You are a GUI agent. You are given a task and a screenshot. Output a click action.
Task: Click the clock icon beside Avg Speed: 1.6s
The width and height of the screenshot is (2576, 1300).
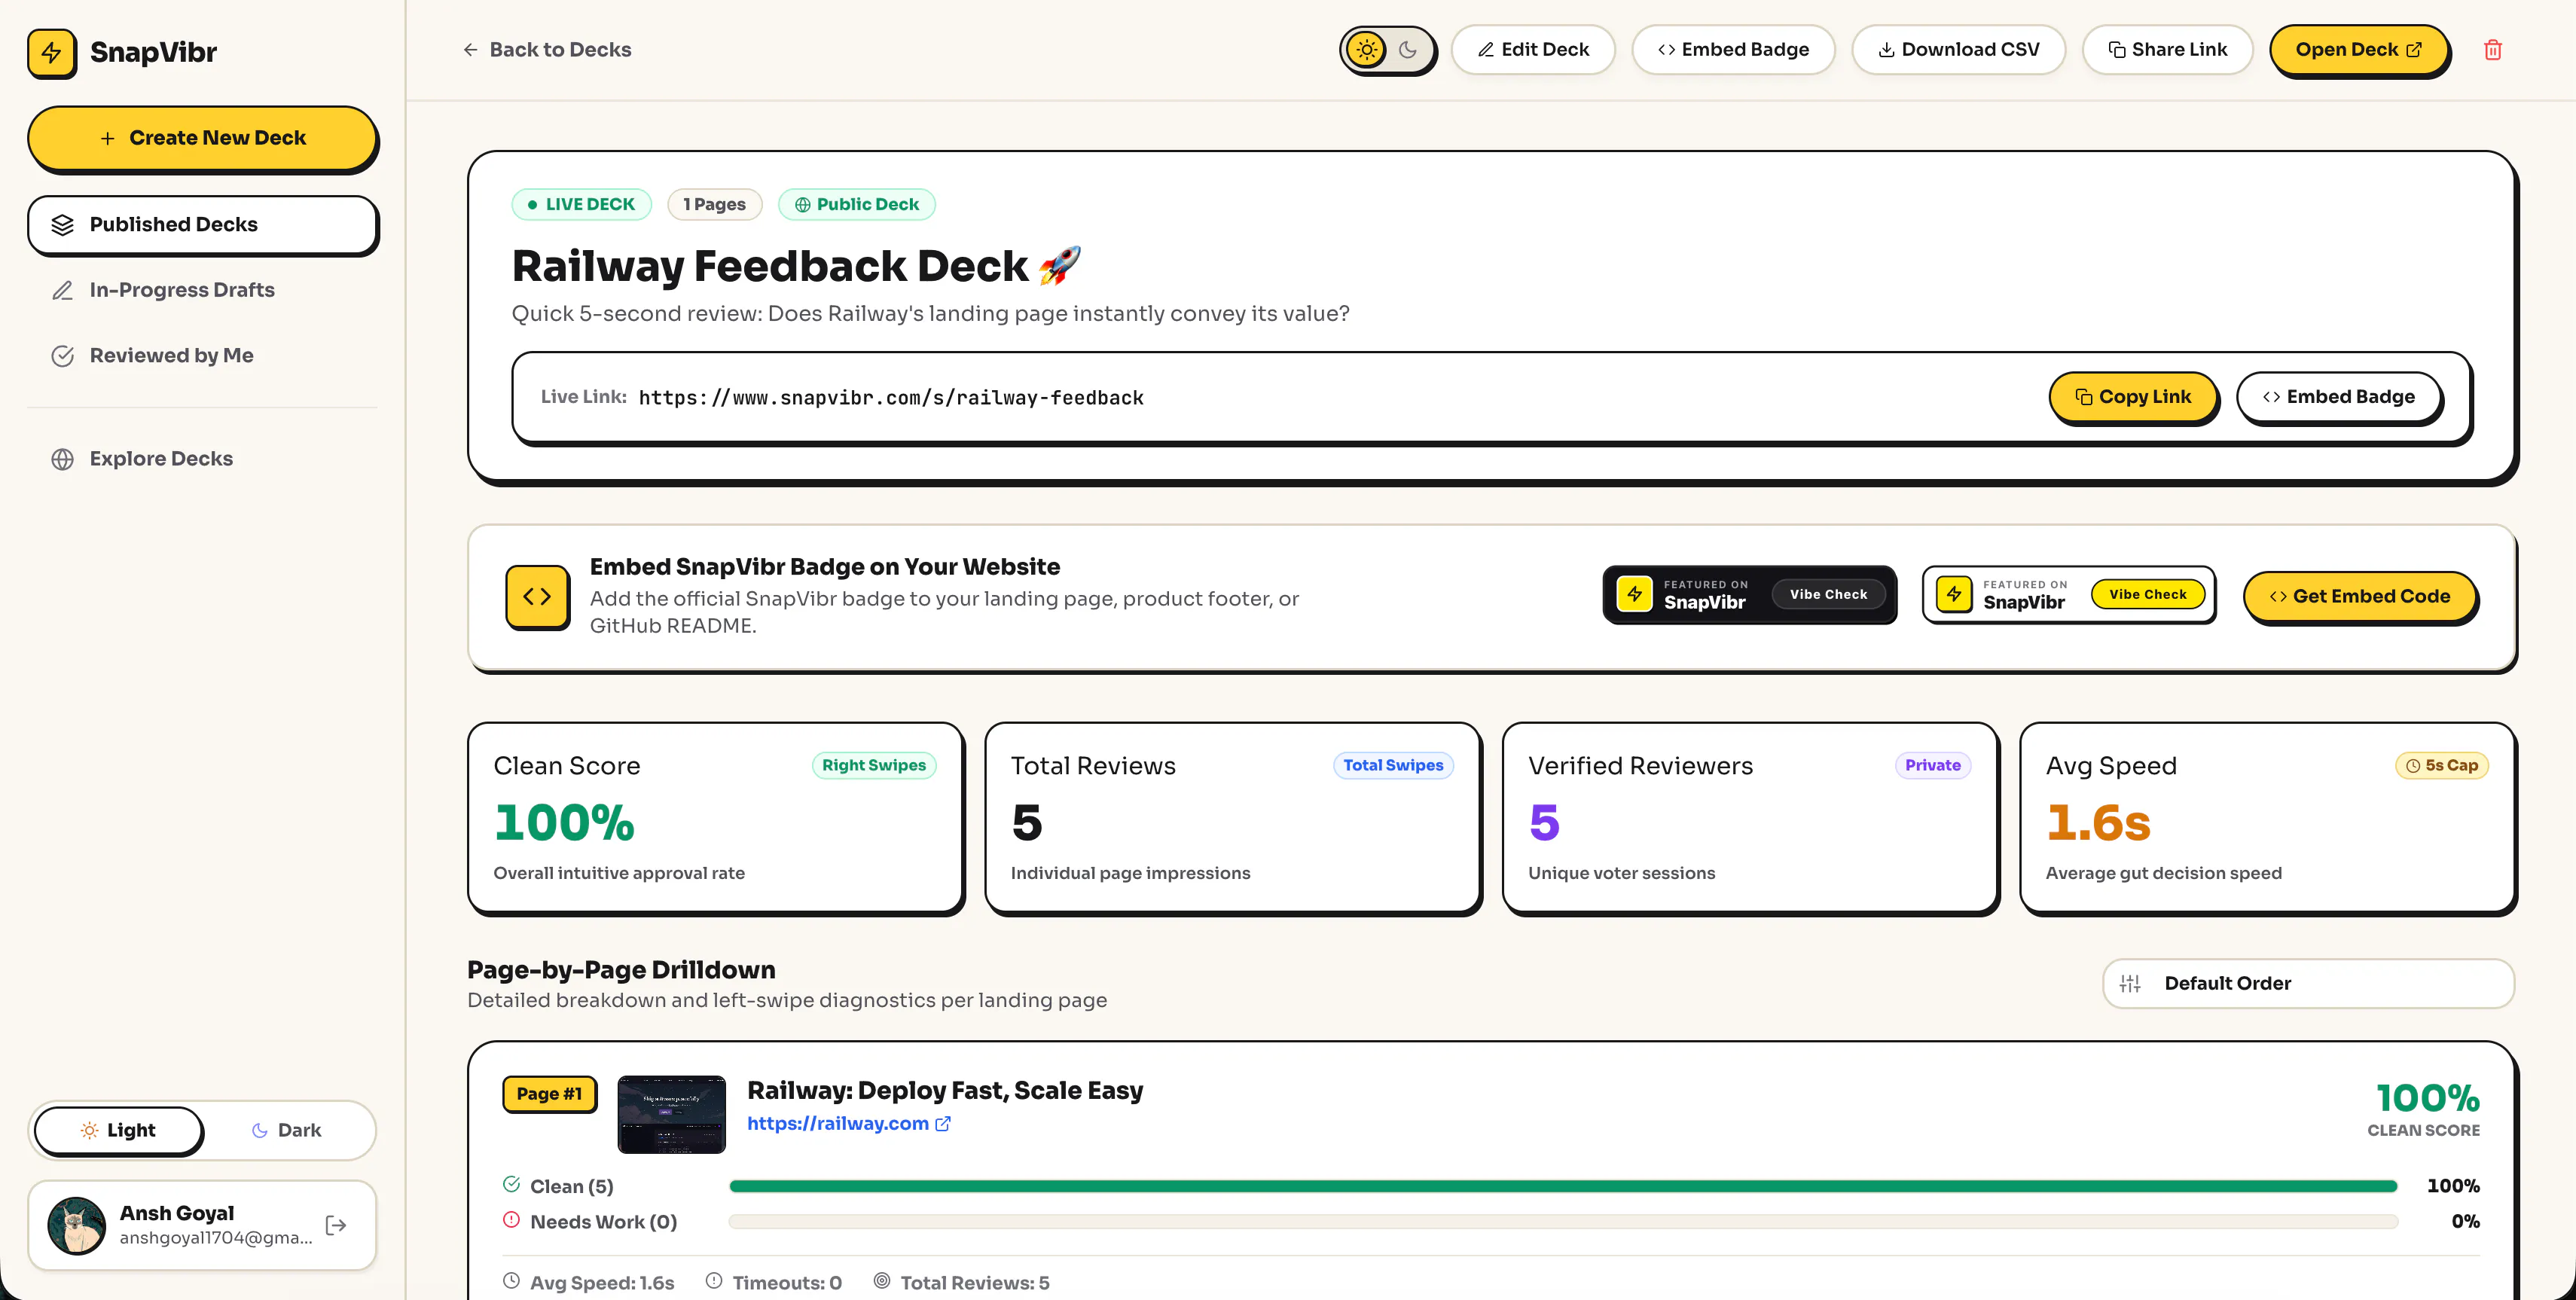511,1281
